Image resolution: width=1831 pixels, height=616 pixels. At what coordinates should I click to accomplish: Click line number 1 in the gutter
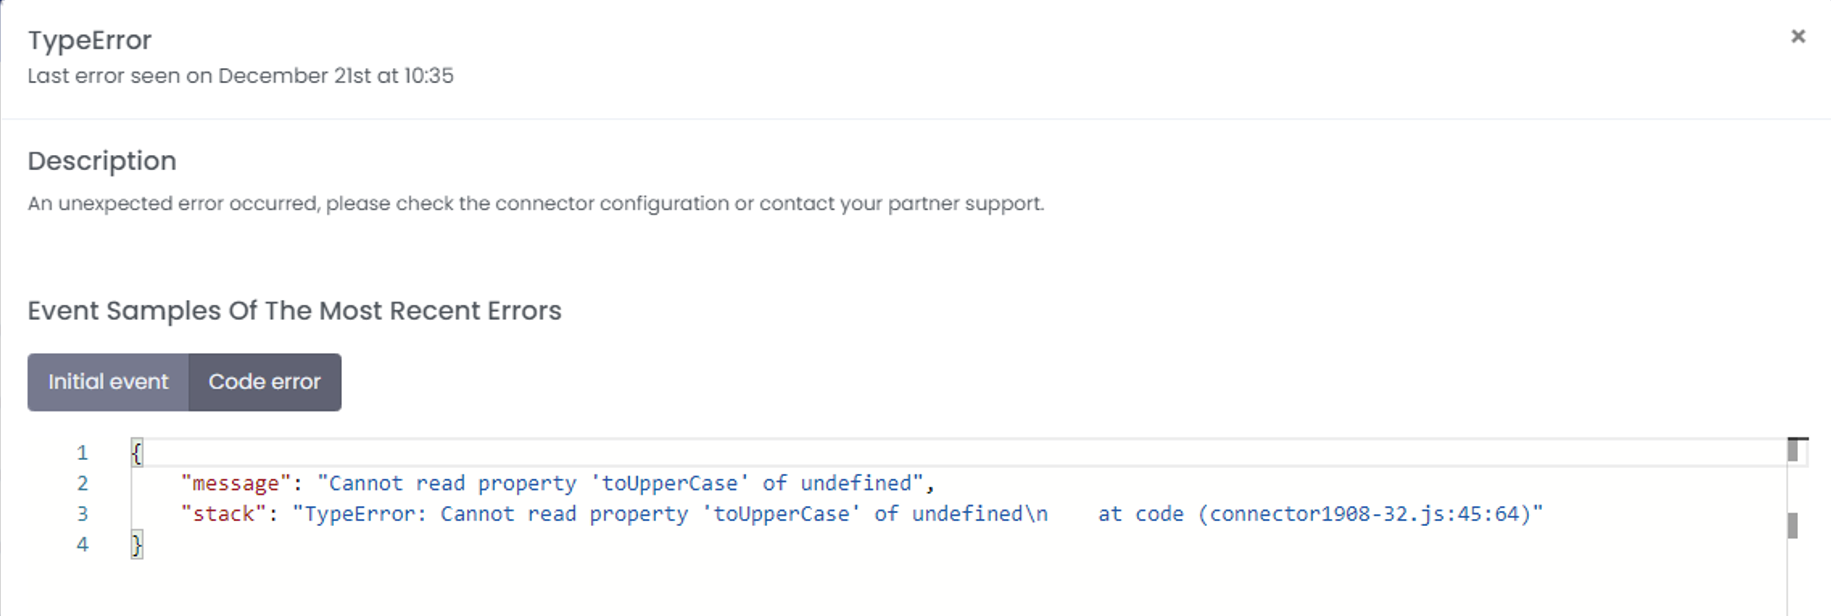tap(82, 453)
